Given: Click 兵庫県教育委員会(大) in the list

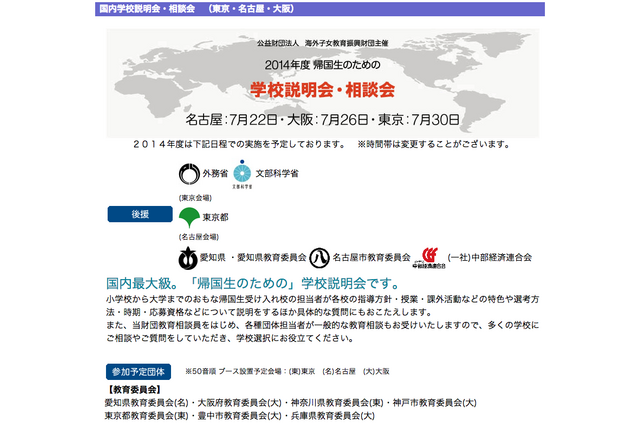Looking at the screenshot, I should 333,416.
